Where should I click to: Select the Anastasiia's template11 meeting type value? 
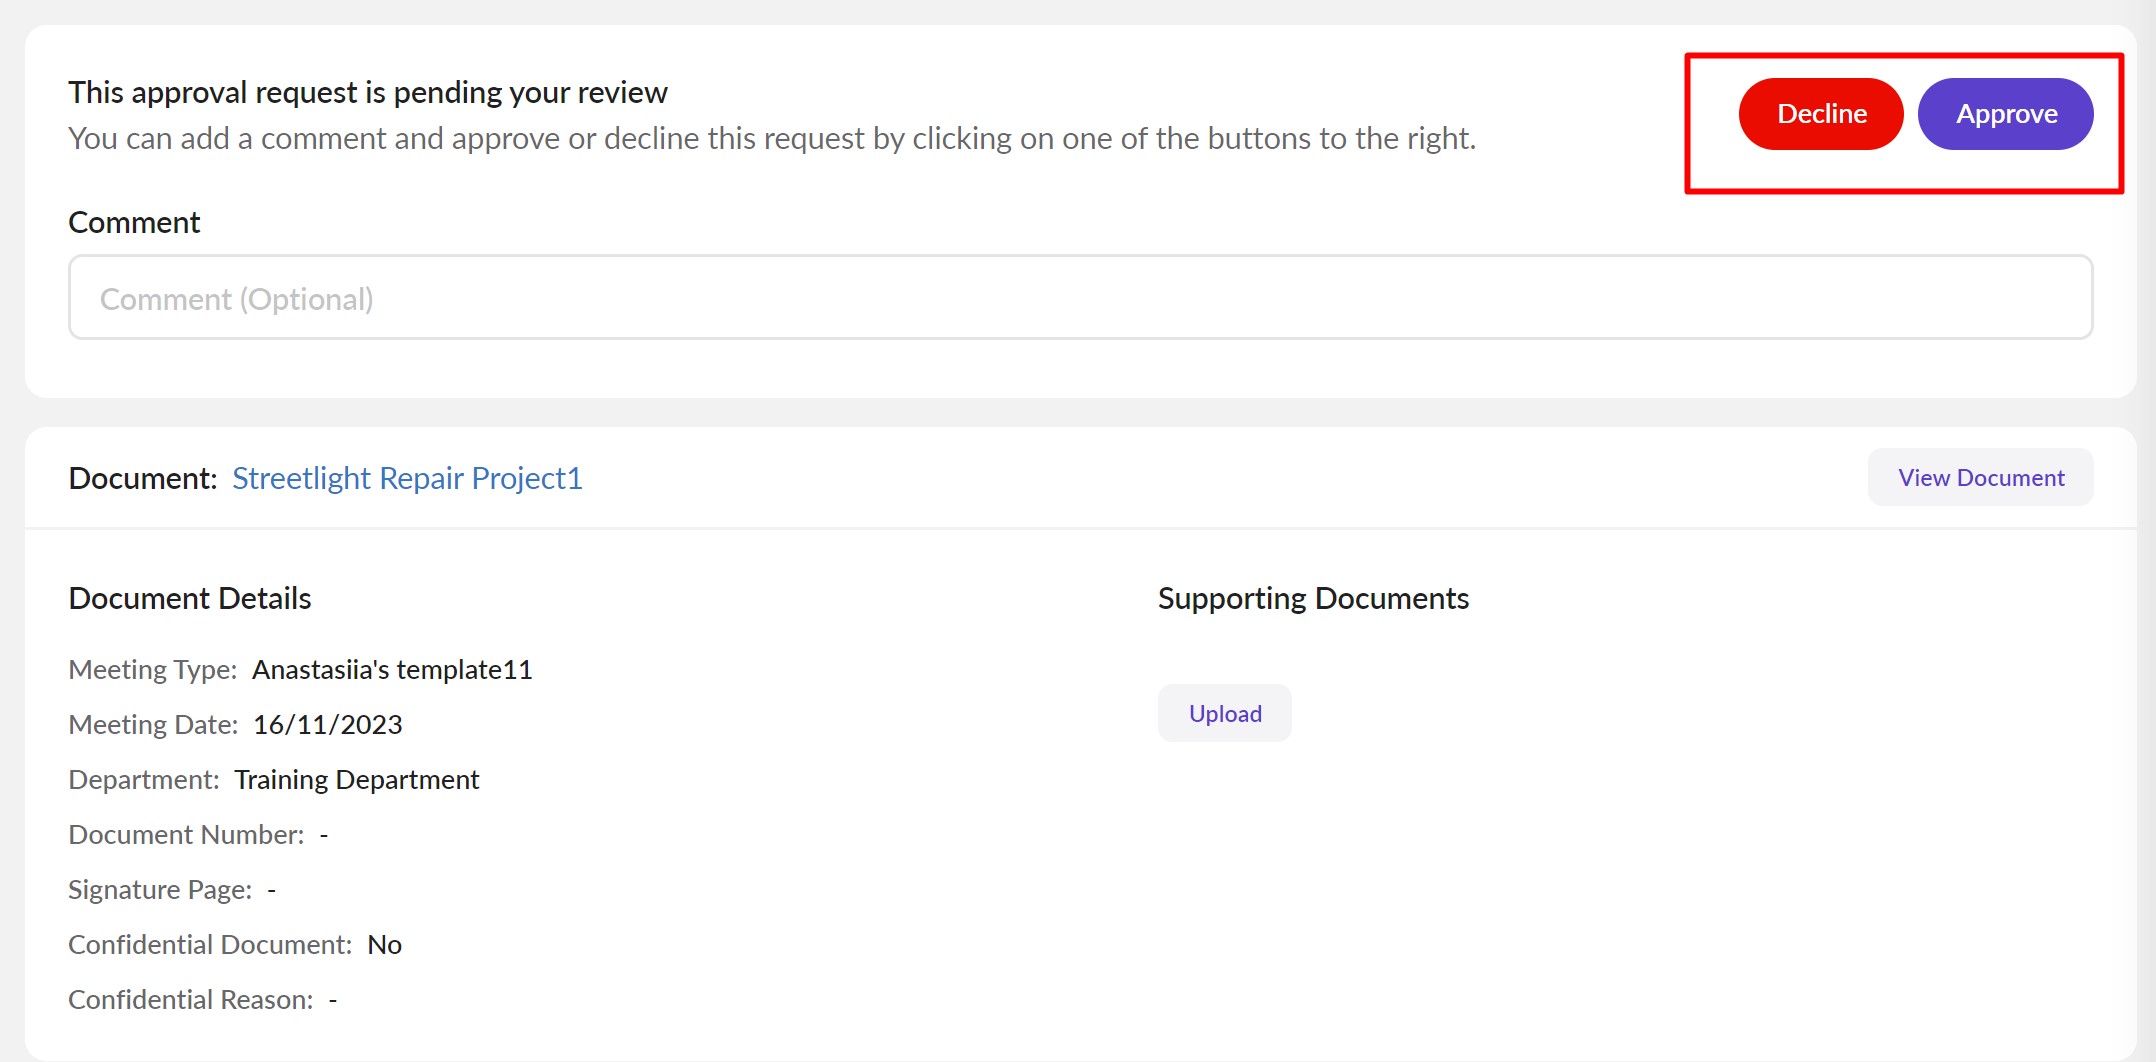392,669
